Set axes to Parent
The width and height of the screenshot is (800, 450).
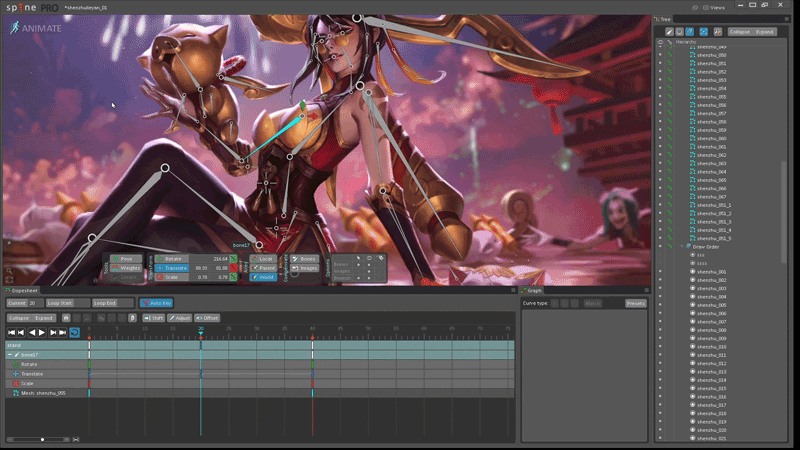(x=263, y=268)
